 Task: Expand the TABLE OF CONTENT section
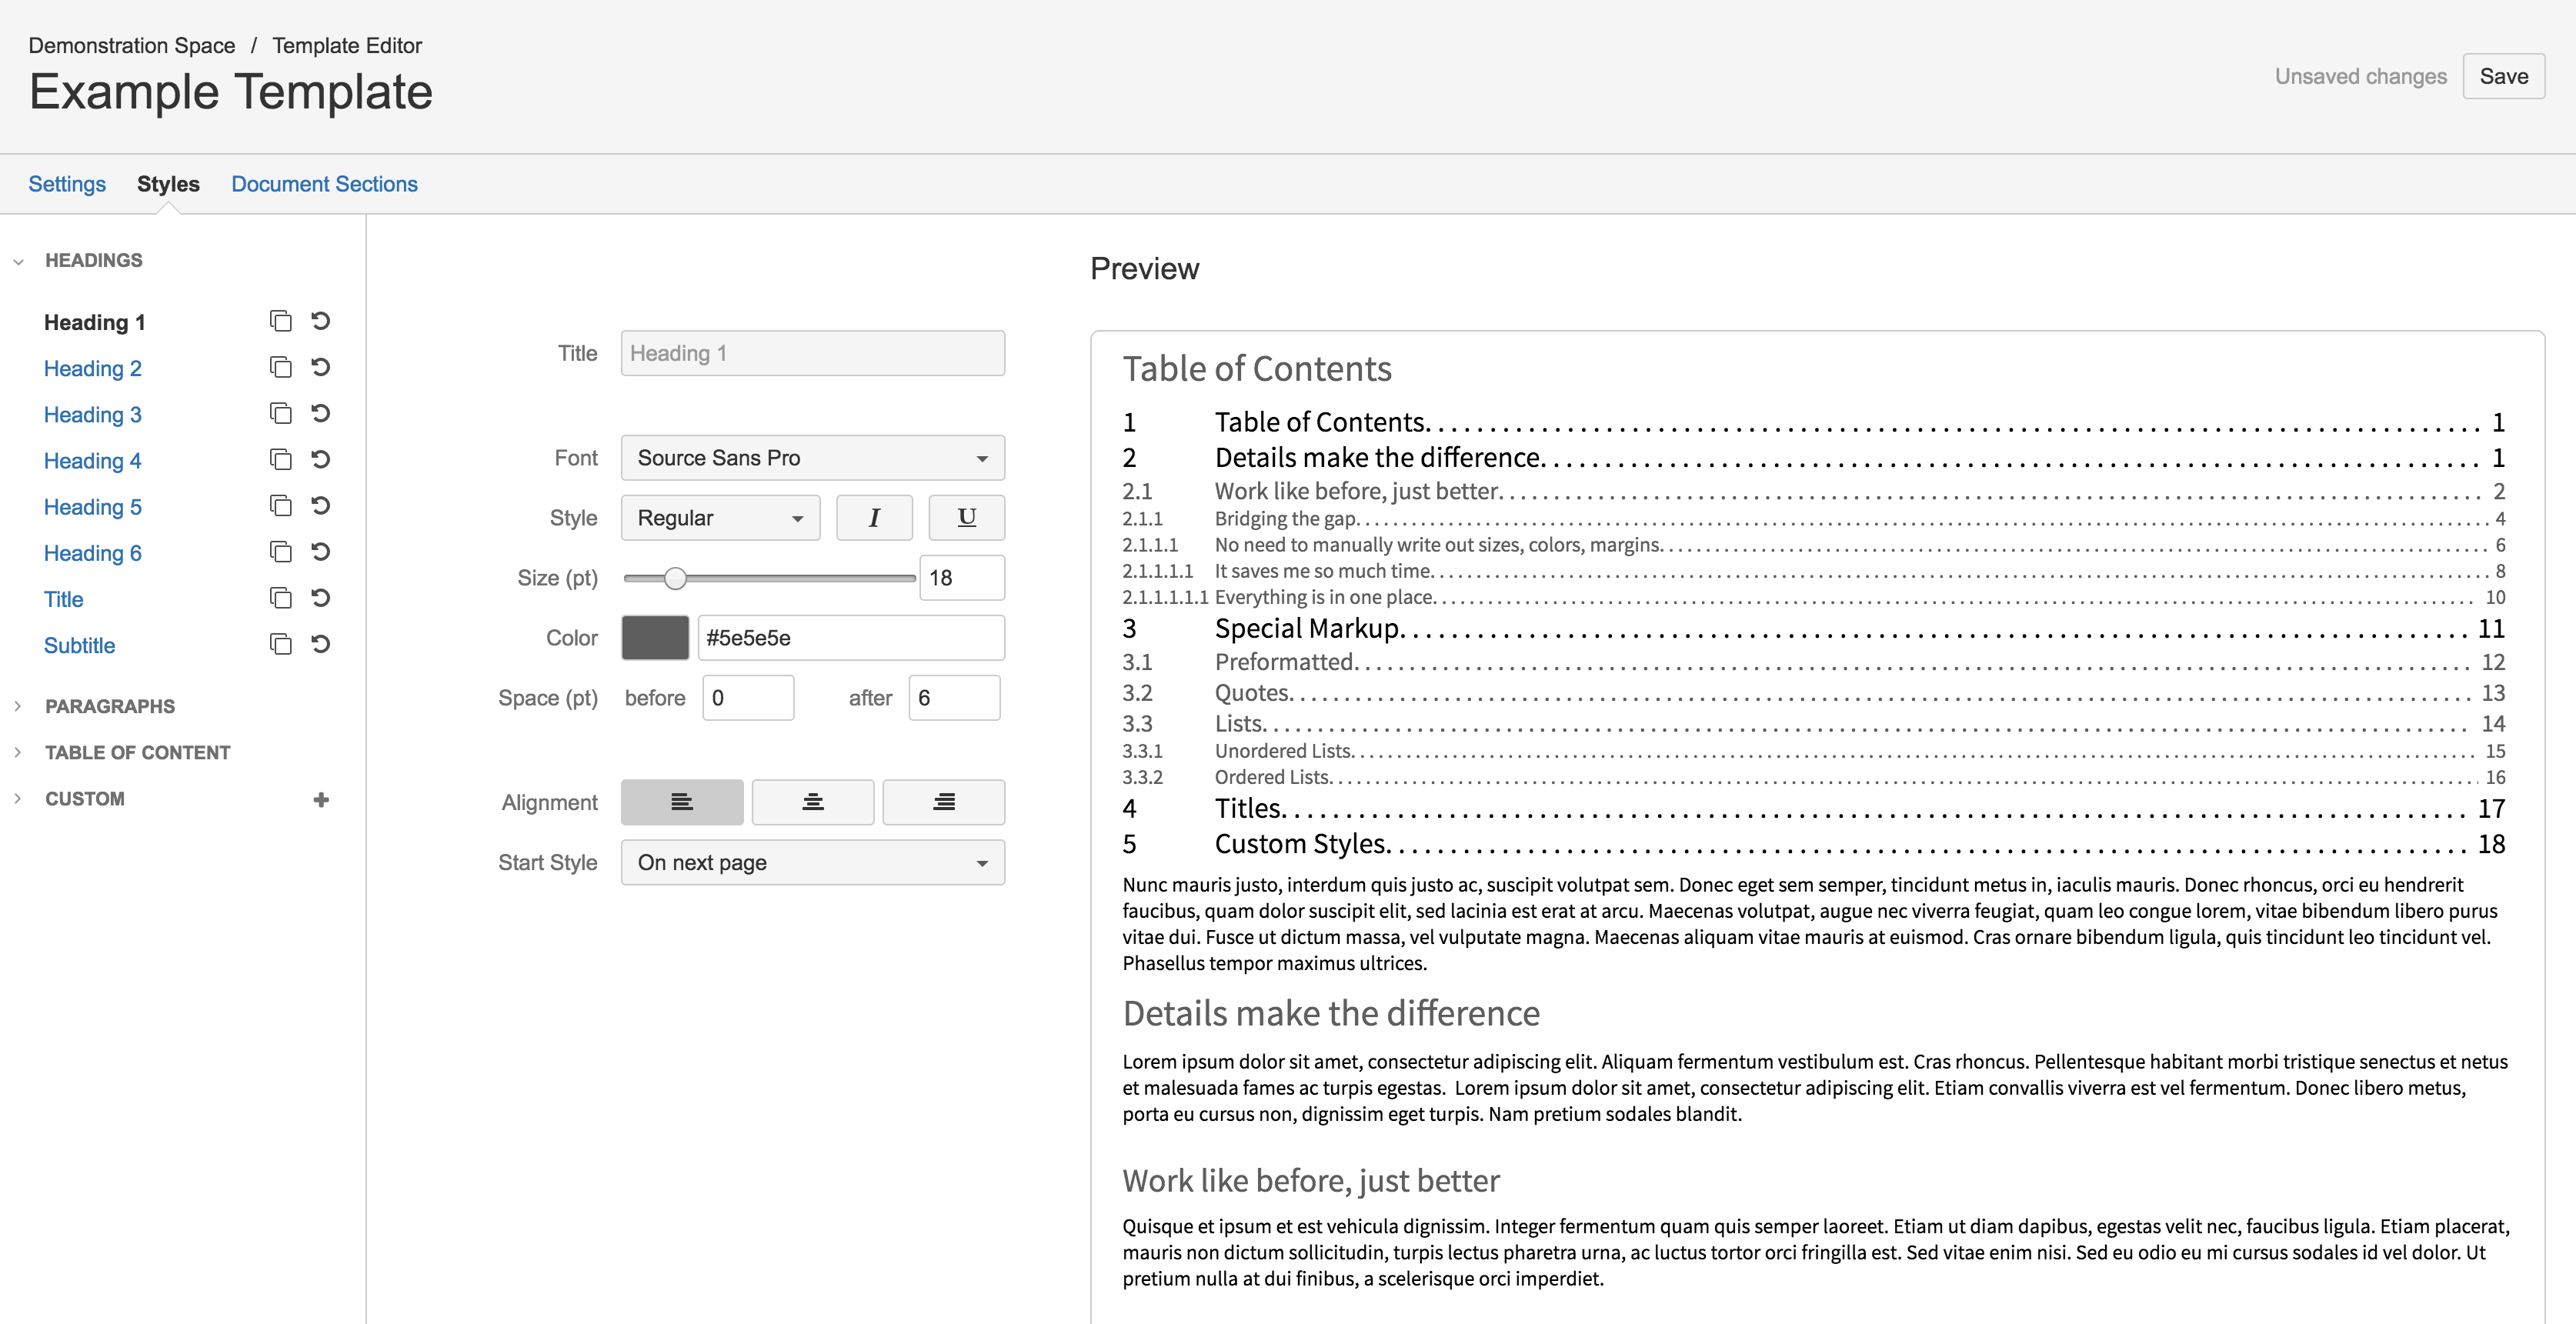pos(18,752)
